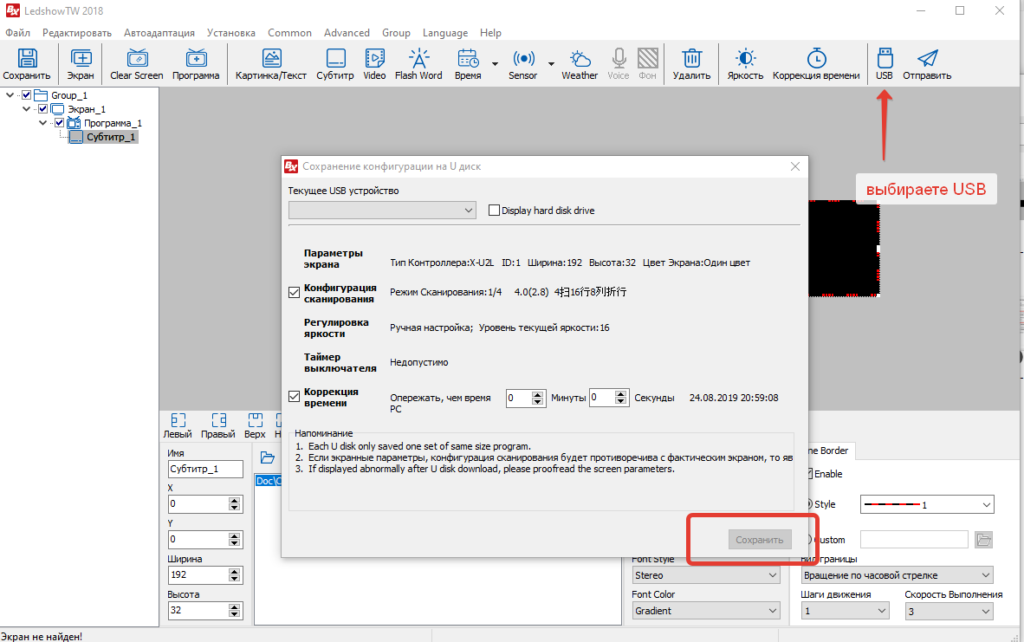Open the Advanced menu
The width and height of the screenshot is (1024, 642).
click(347, 33)
